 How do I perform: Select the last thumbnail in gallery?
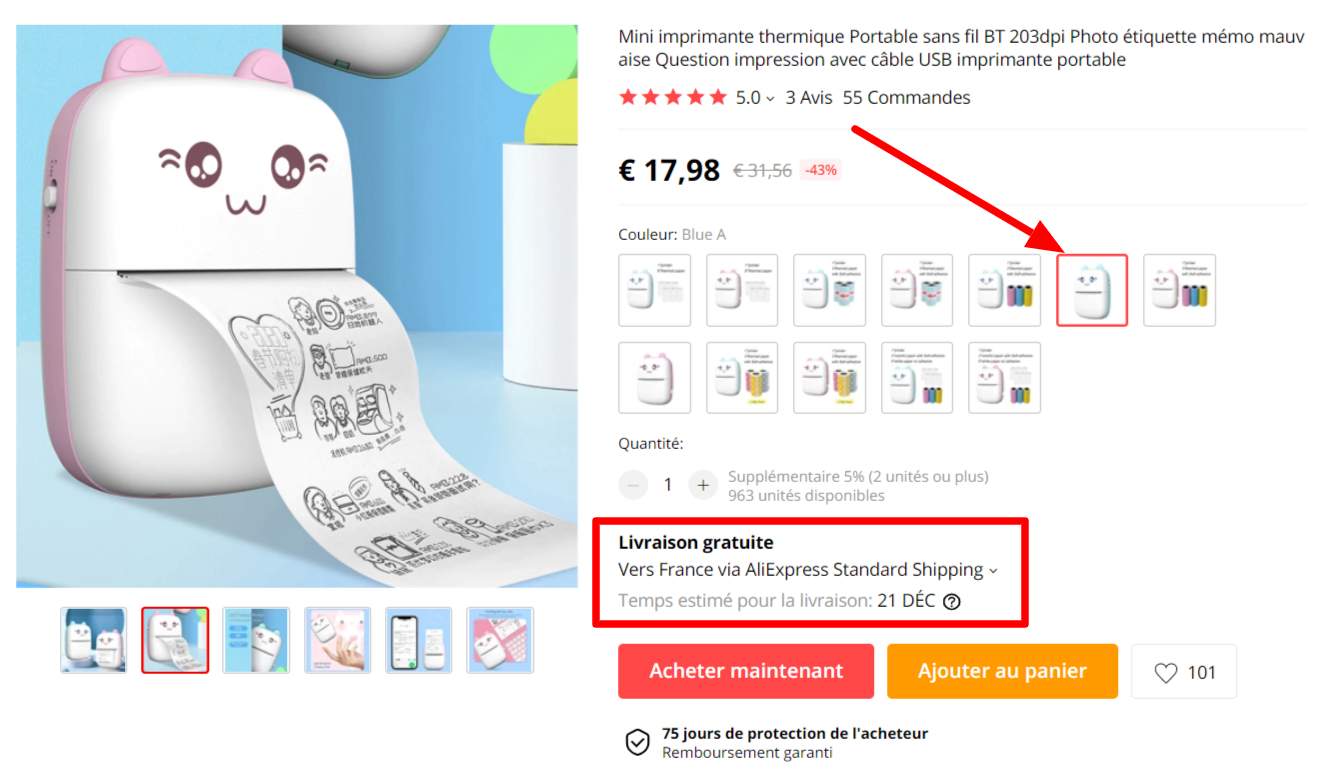click(x=500, y=640)
